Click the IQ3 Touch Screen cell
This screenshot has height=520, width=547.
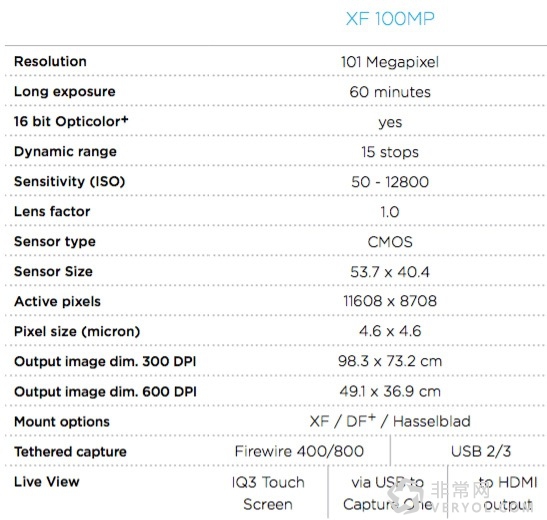click(x=268, y=493)
